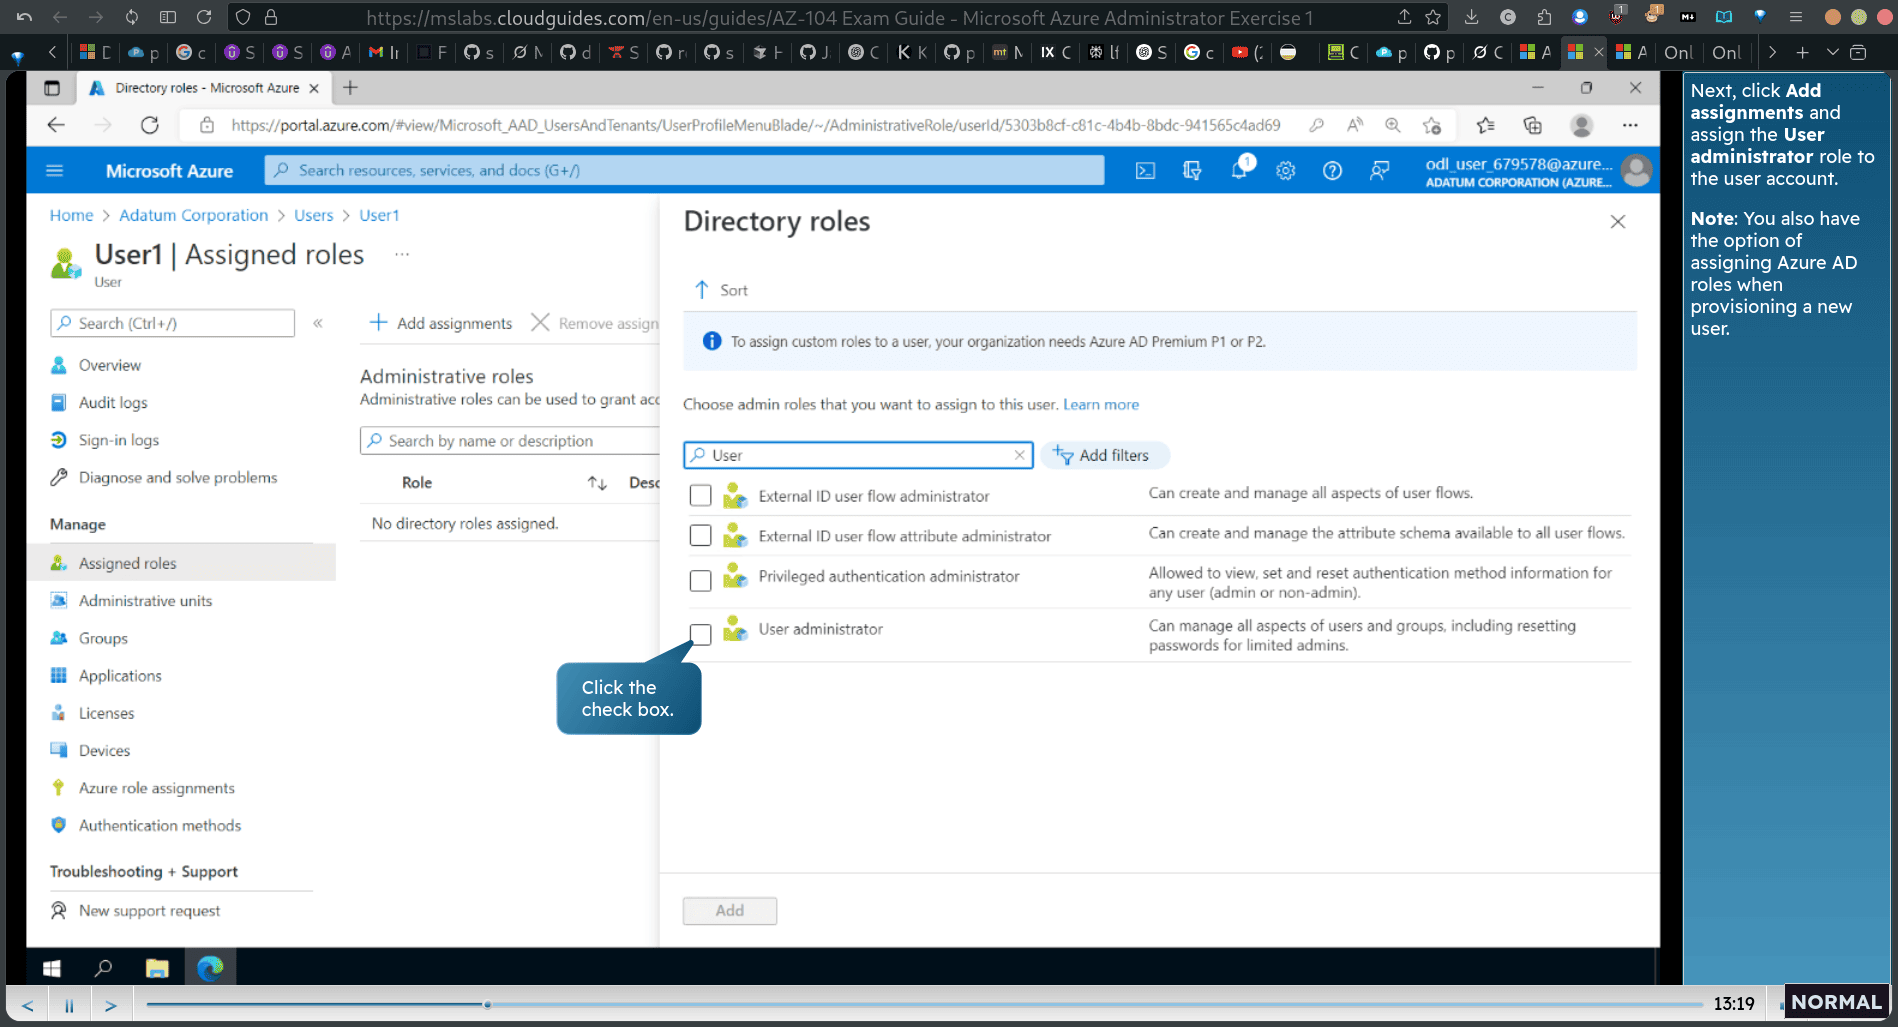Open Edge settings and more ellipsis
The height and width of the screenshot is (1027, 1898).
1630,125
